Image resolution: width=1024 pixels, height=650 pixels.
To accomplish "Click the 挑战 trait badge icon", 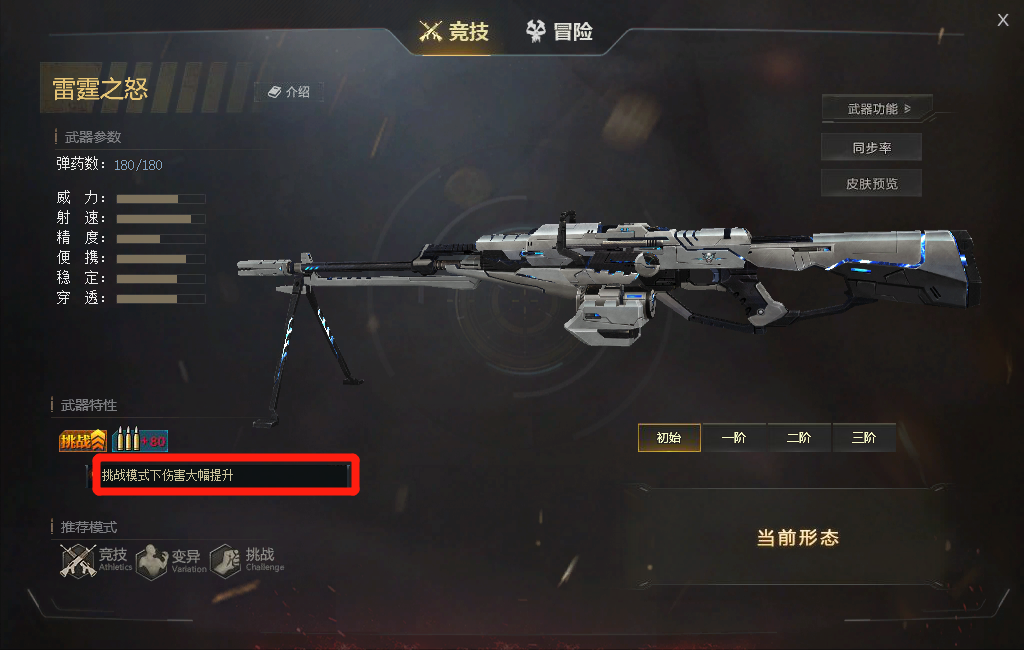I will [82, 441].
